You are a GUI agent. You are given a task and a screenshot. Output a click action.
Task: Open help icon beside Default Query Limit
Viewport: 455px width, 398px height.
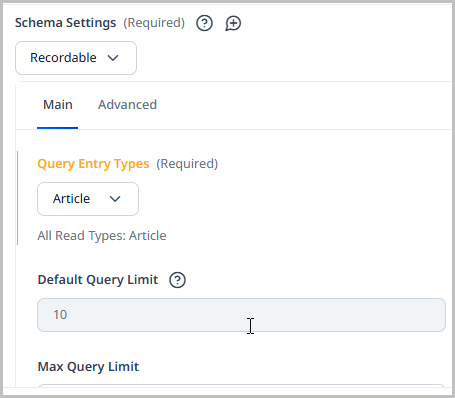[x=177, y=280]
